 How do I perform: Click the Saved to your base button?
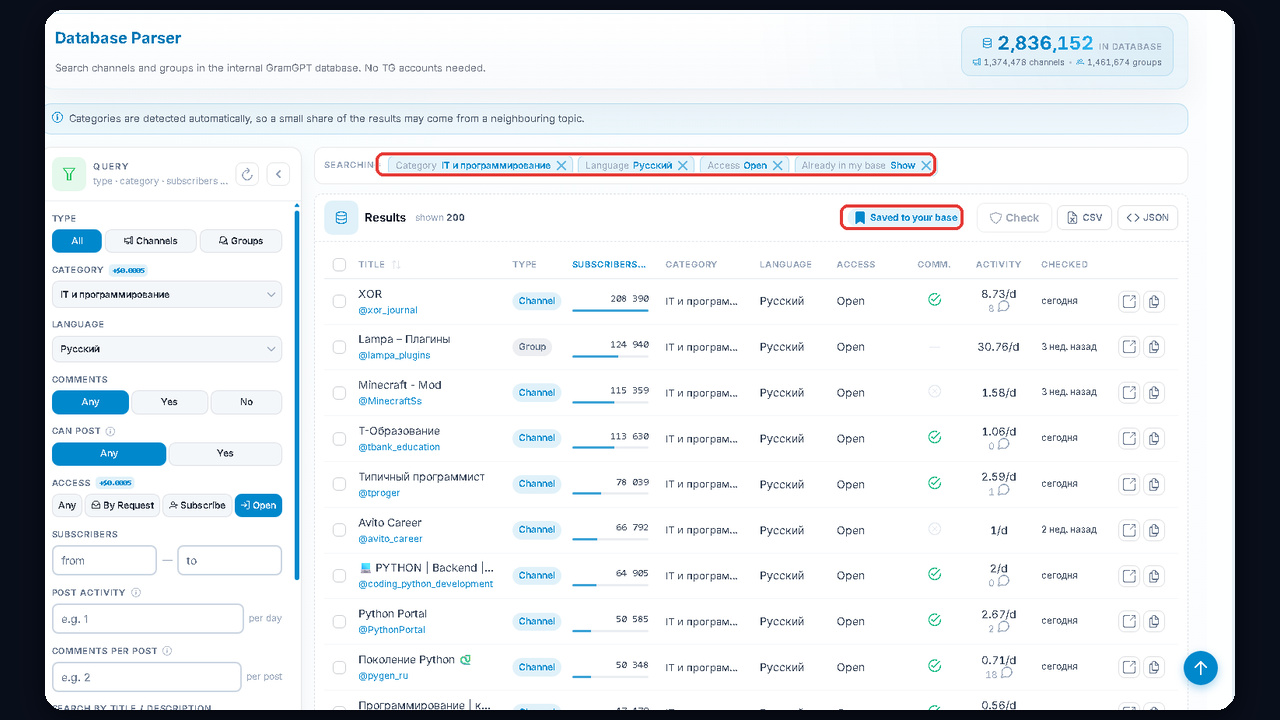902,218
